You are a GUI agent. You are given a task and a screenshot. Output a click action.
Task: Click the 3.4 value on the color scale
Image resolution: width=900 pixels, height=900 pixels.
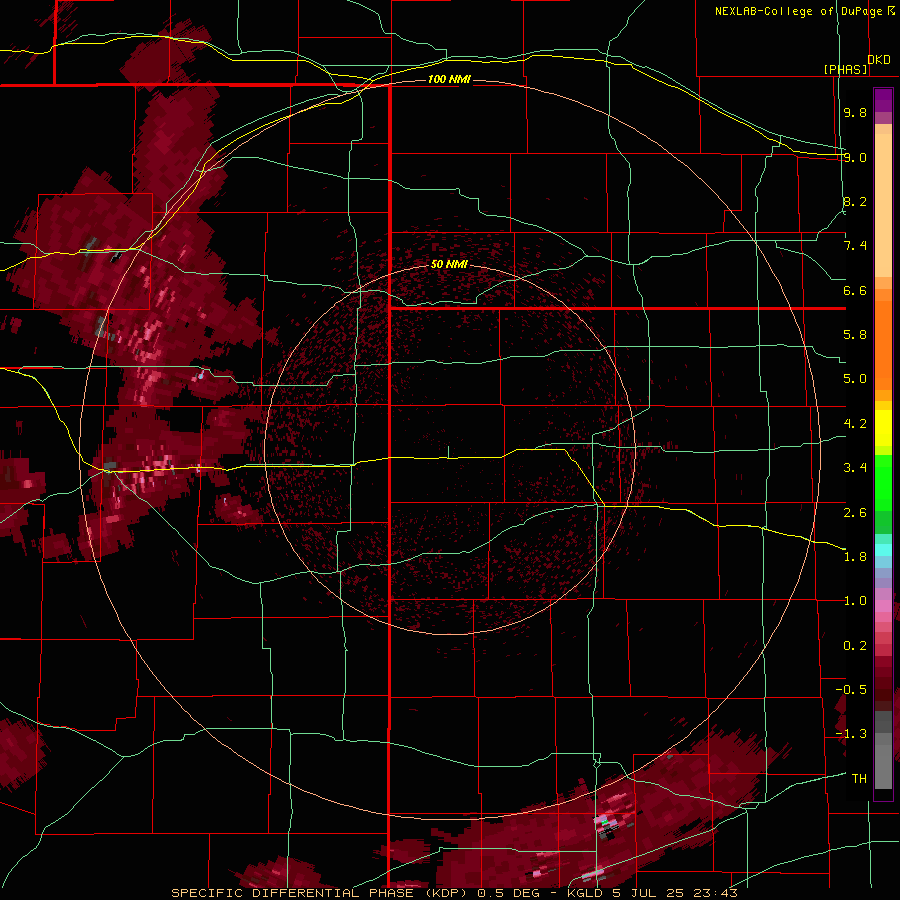855,468
